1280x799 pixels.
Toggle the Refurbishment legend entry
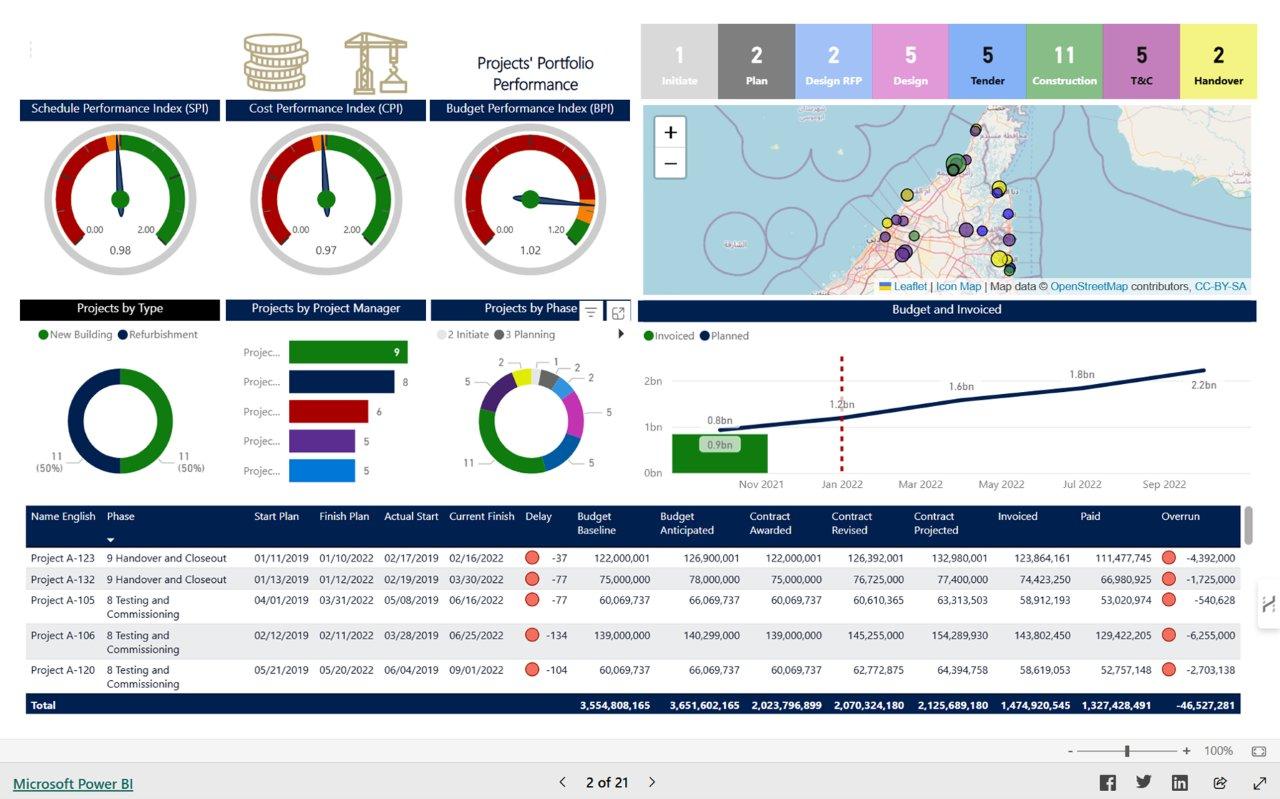pyautogui.click(x=157, y=335)
